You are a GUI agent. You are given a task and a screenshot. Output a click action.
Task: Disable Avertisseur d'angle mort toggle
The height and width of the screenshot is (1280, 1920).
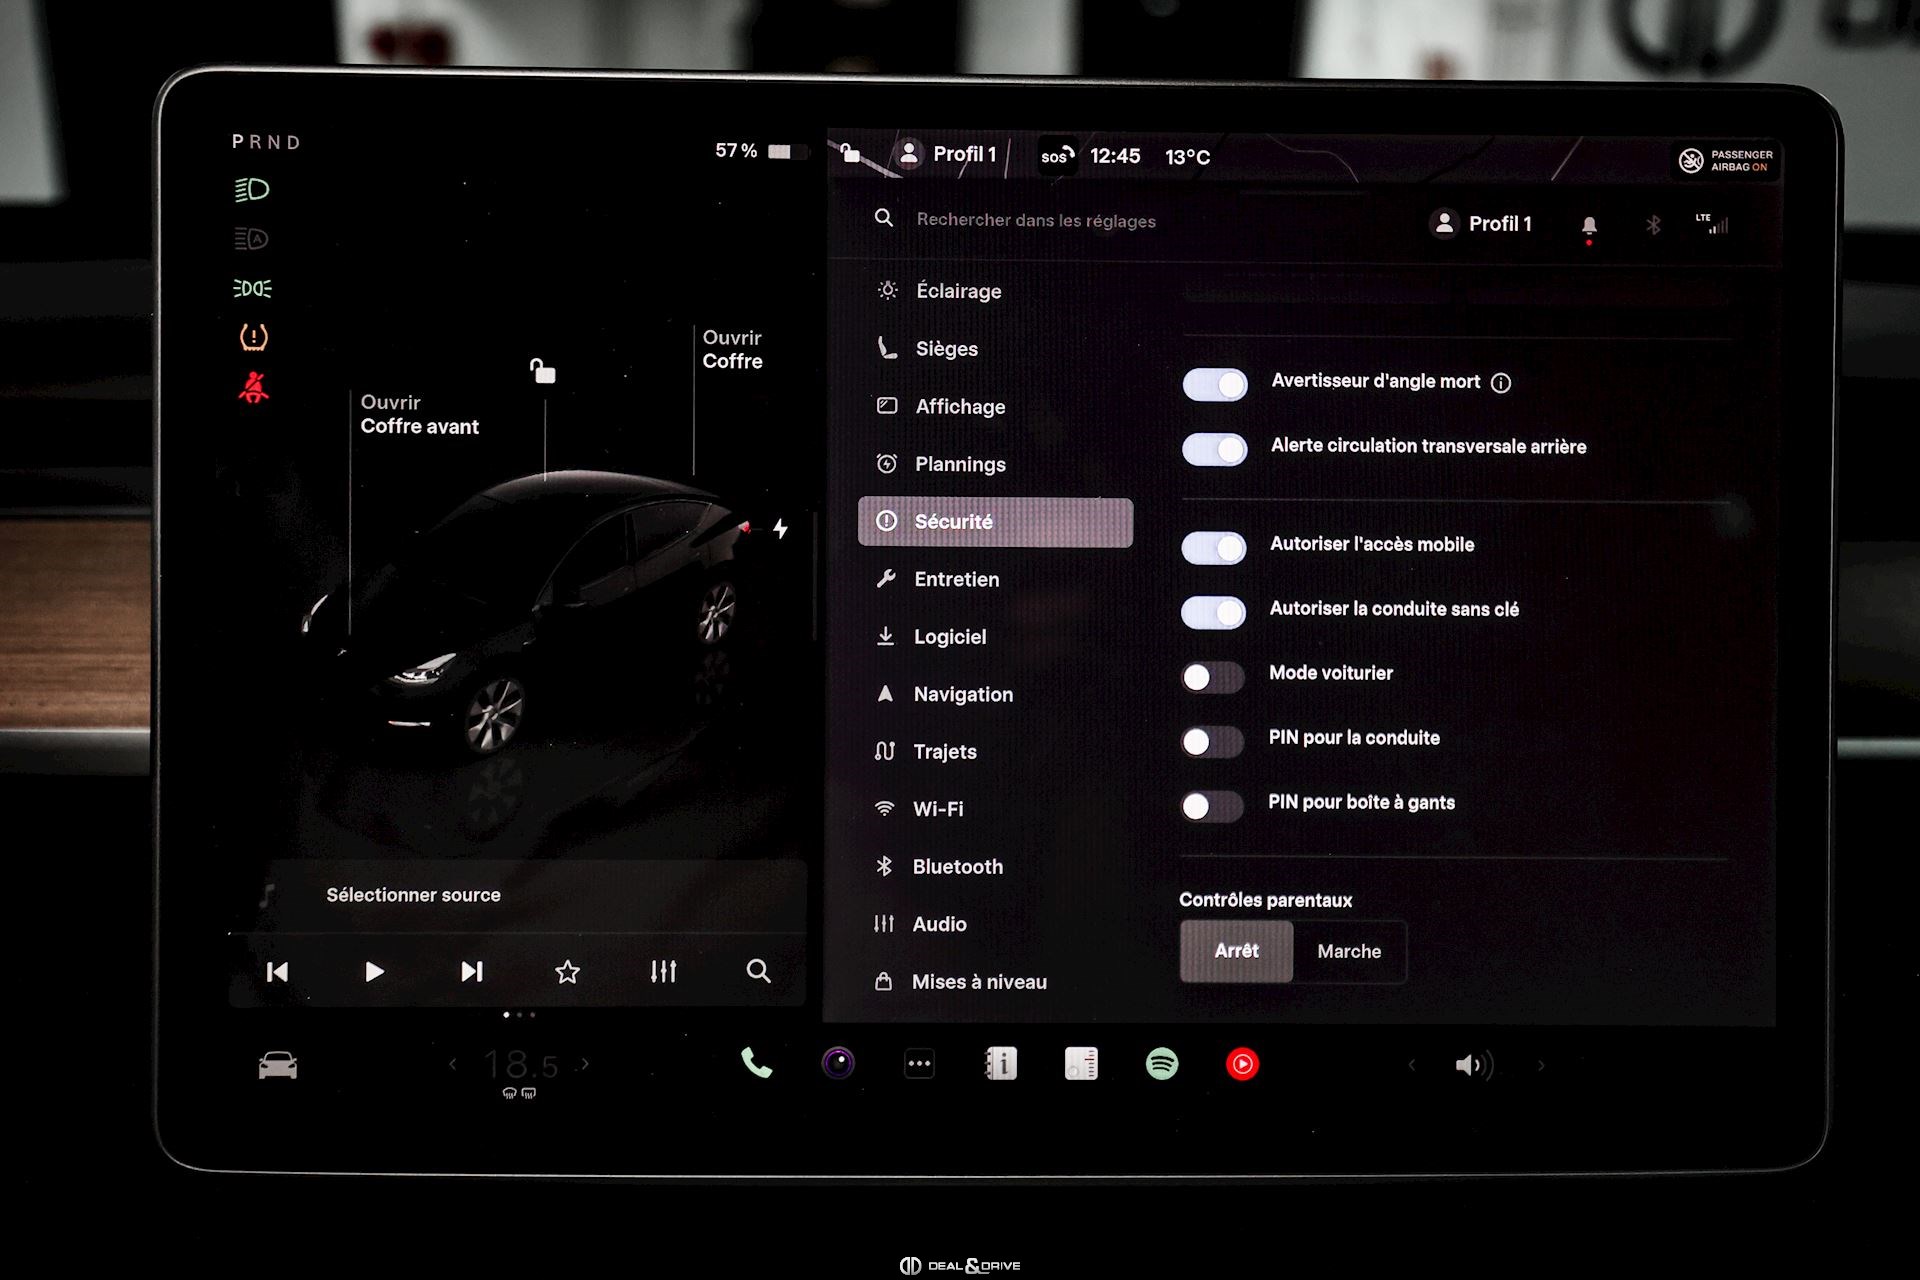tap(1214, 384)
